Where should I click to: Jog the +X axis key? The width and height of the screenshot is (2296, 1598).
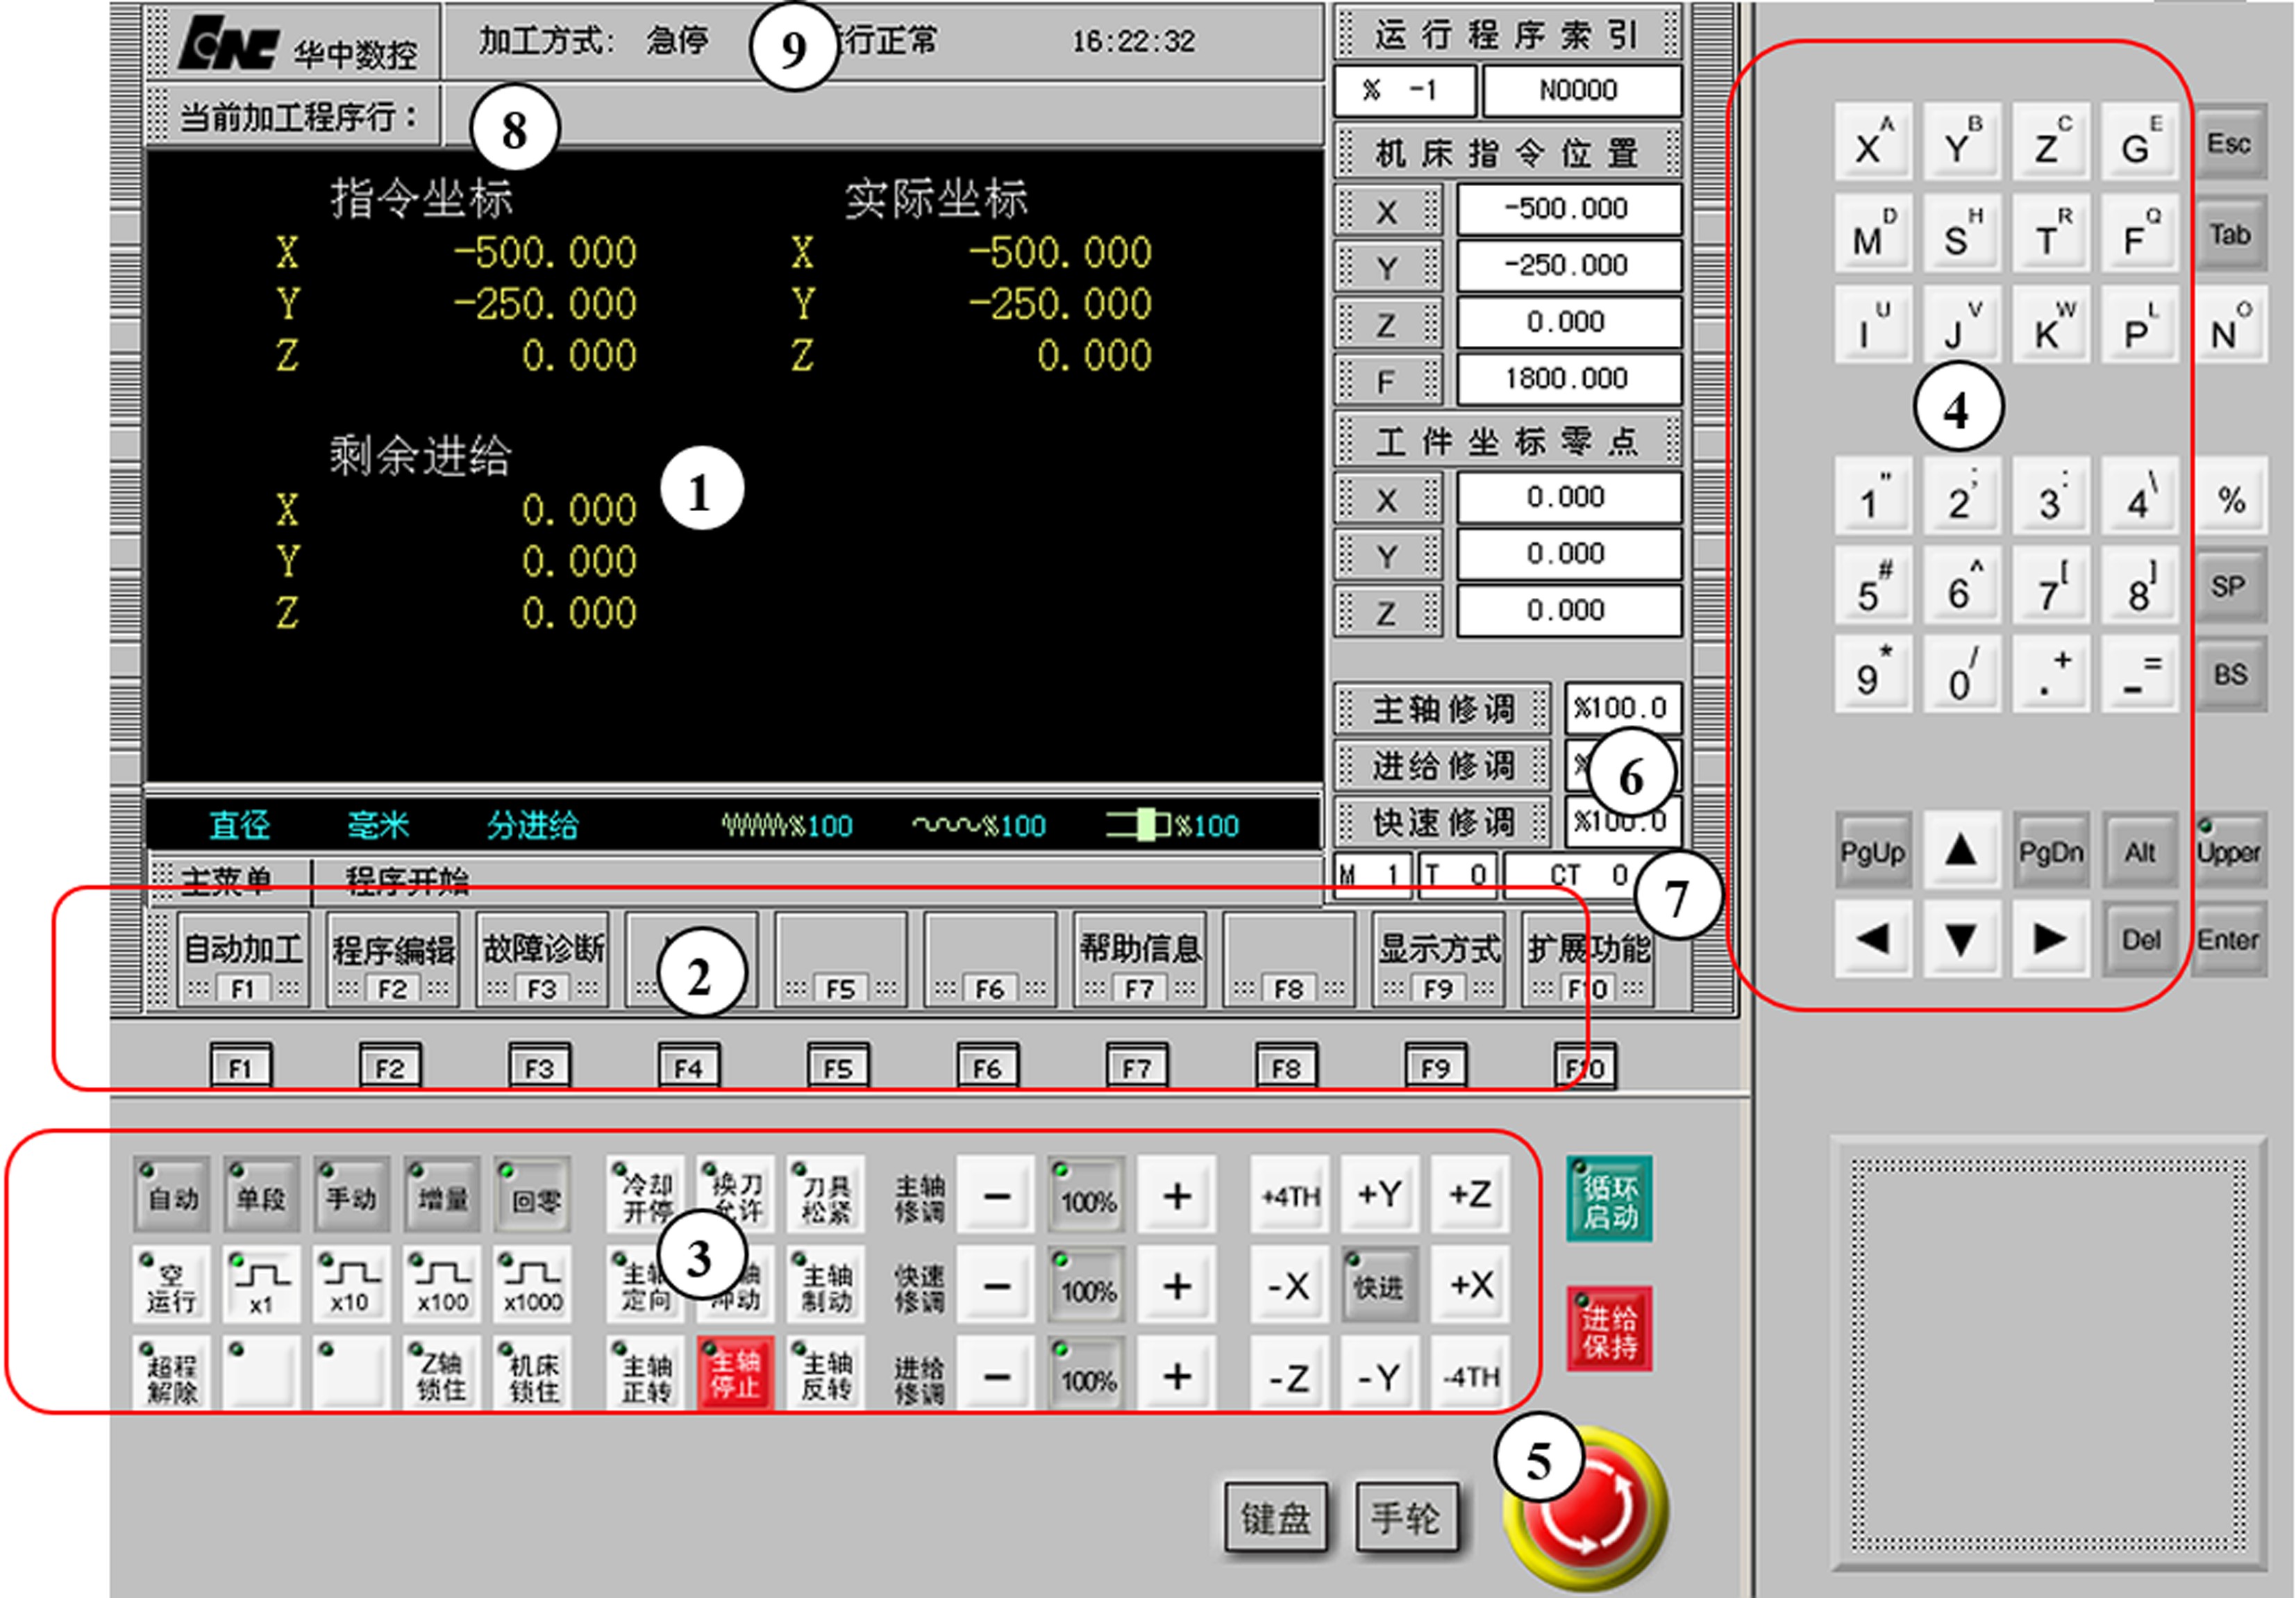pyautogui.click(x=1470, y=1284)
